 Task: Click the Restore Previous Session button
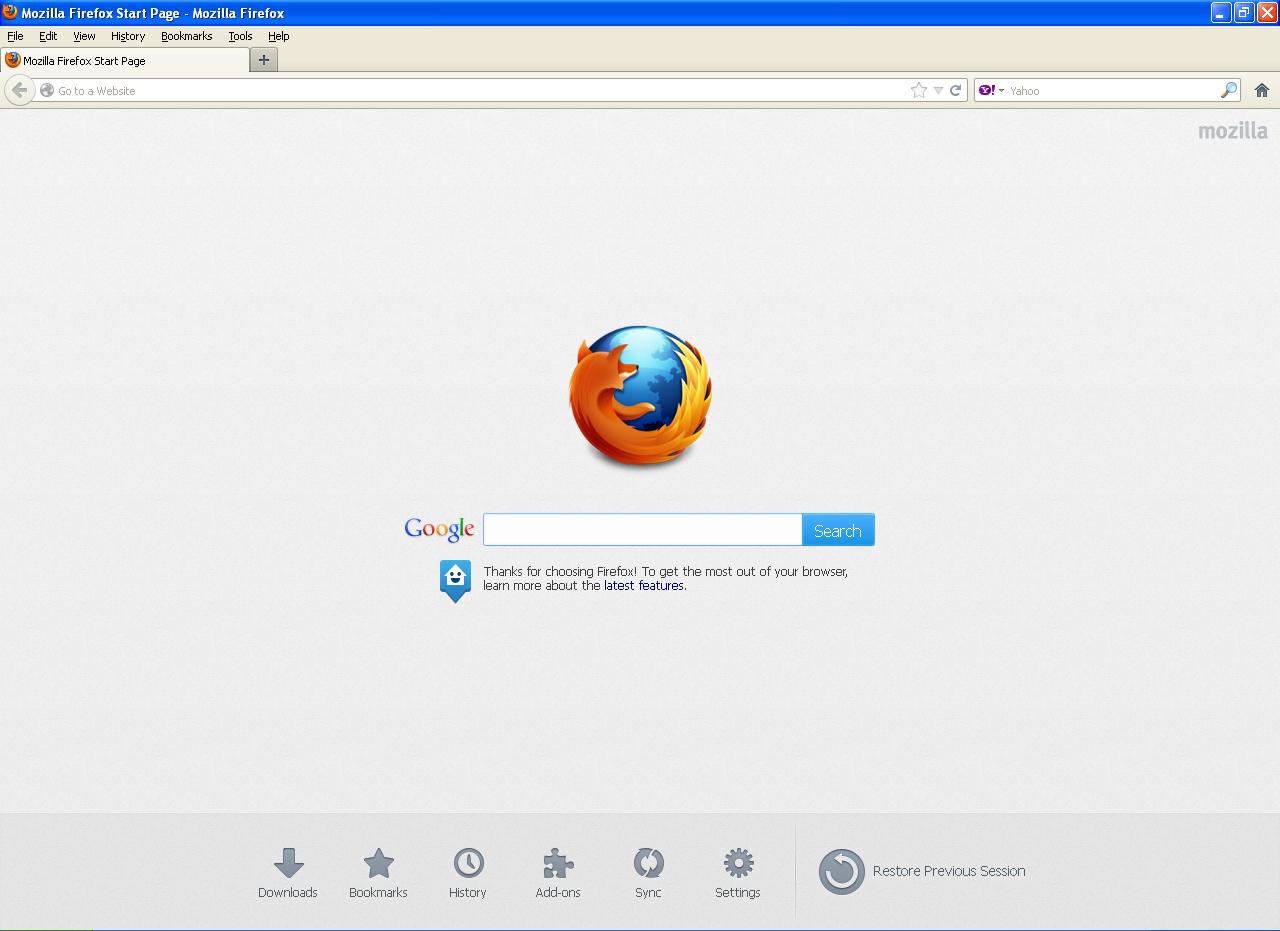click(922, 871)
